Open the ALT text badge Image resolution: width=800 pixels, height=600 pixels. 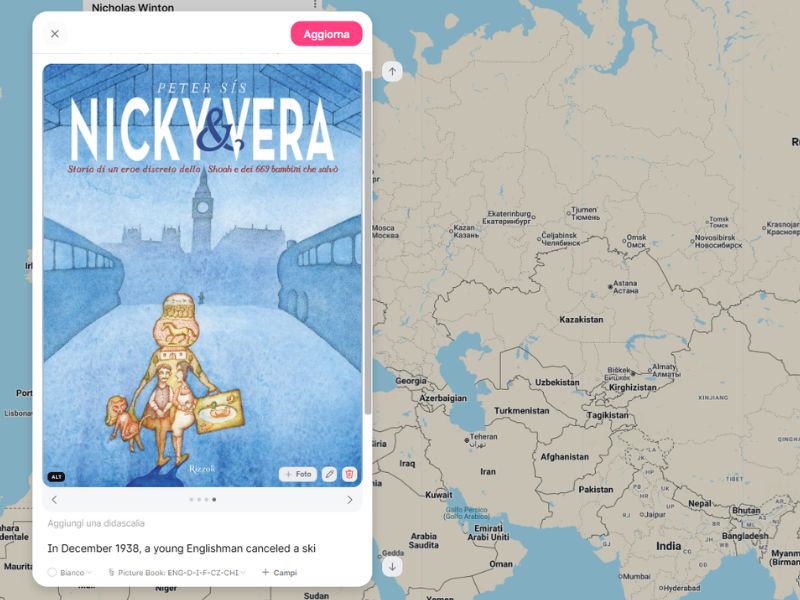[56, 477]
